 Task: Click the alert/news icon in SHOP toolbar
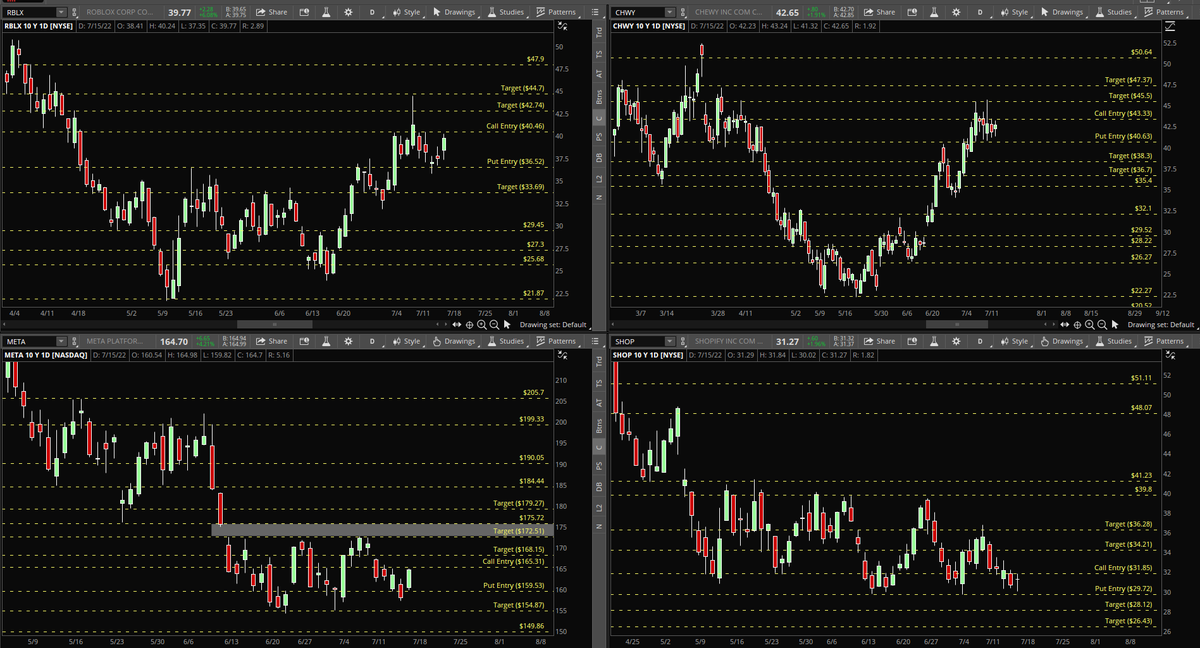911,341
